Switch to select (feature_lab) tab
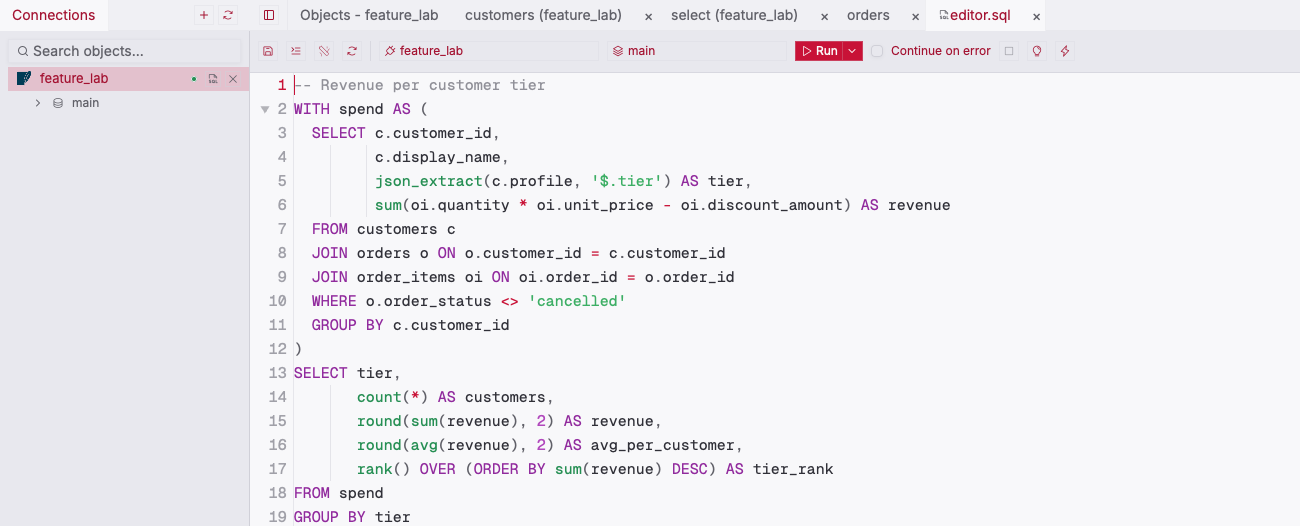The height and width of the screenshot is (526, 1300). click(734, 15)
